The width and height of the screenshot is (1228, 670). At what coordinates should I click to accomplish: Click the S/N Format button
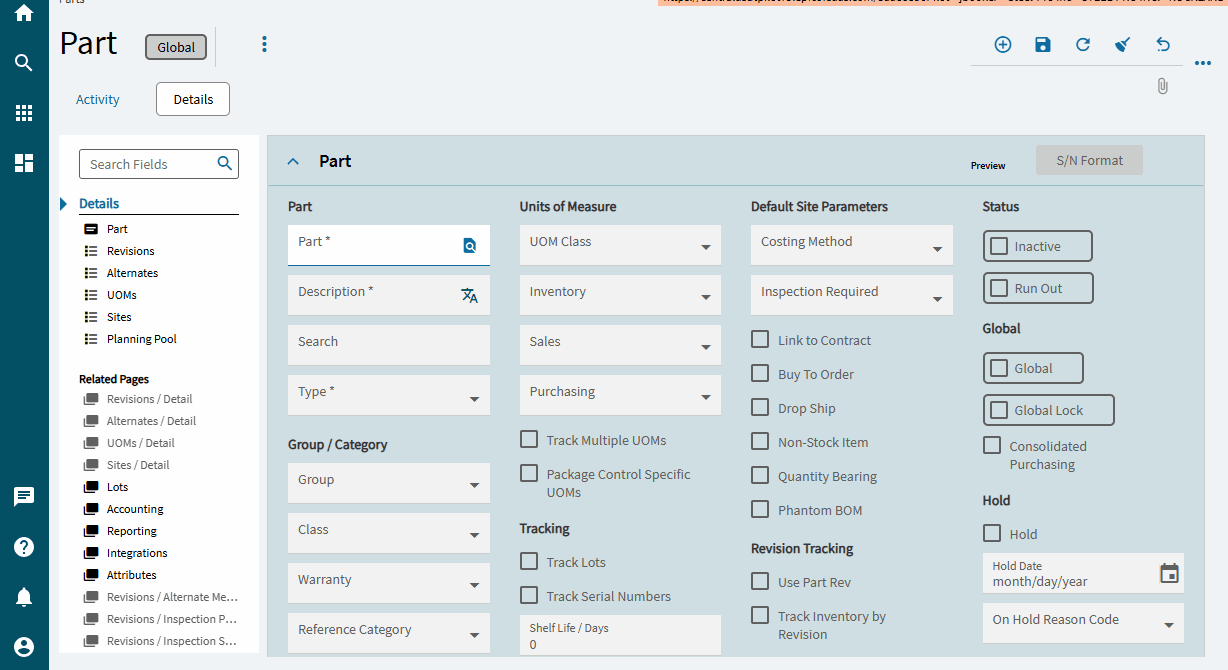click(1089, 160)
